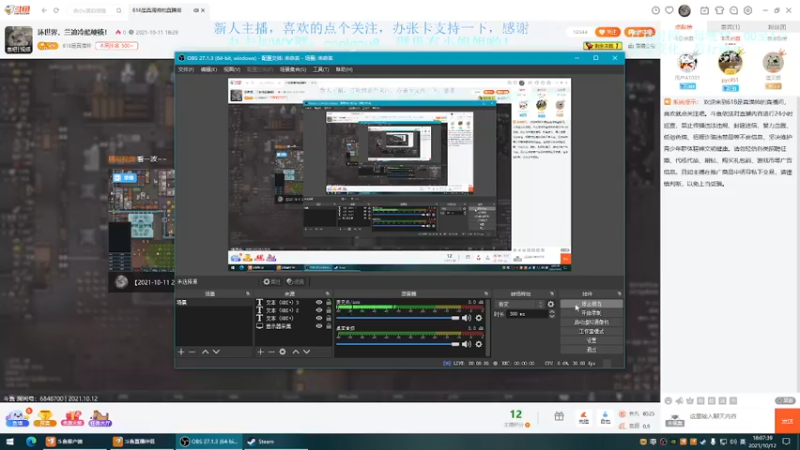Open Microsoft Edge from taskbar
The width and height of the screenshot is (800, 450).
[31, 441]
